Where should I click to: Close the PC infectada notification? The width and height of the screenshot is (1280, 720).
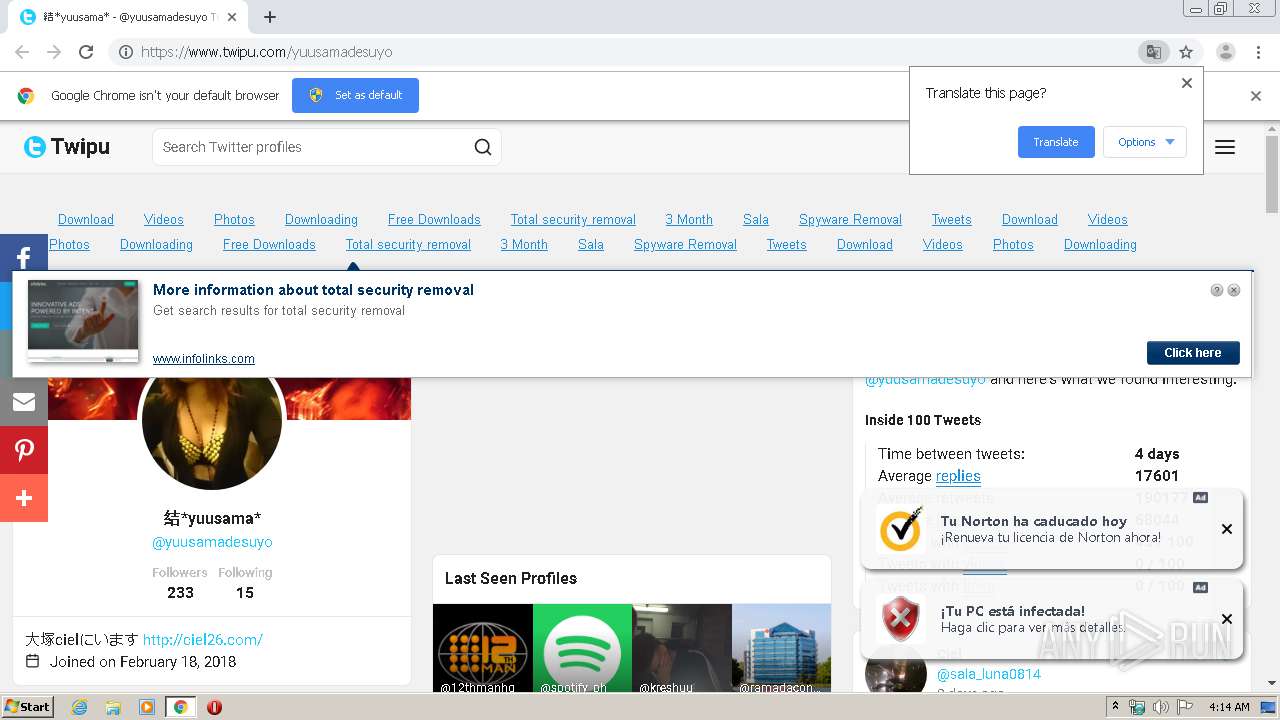click(1227, 619)
